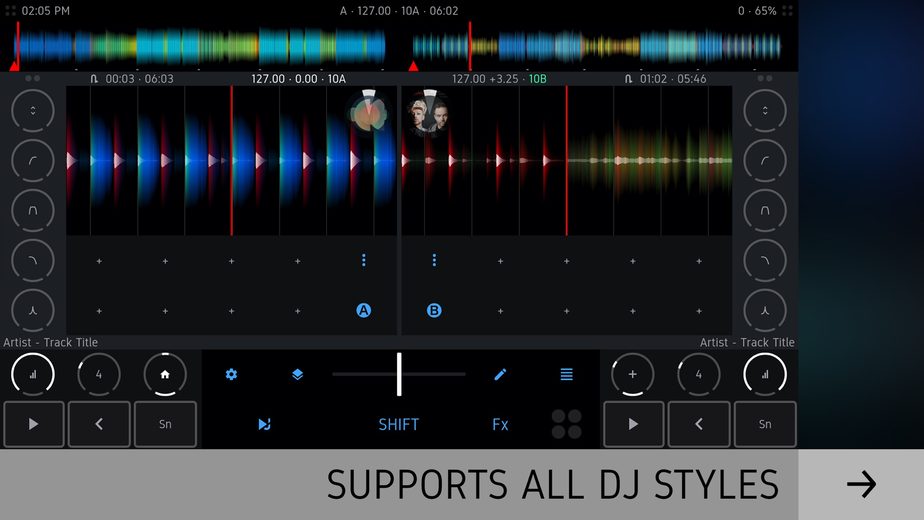Tap right deck loop length 4 knob
Viewport: 924px width, 520px height.
pos(699,374)
